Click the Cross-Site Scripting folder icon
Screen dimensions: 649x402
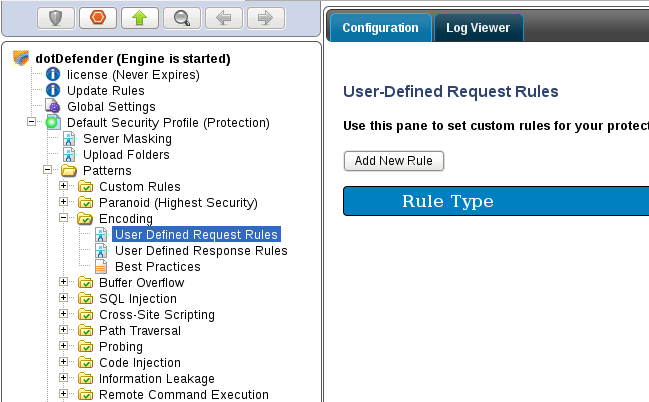85,315
